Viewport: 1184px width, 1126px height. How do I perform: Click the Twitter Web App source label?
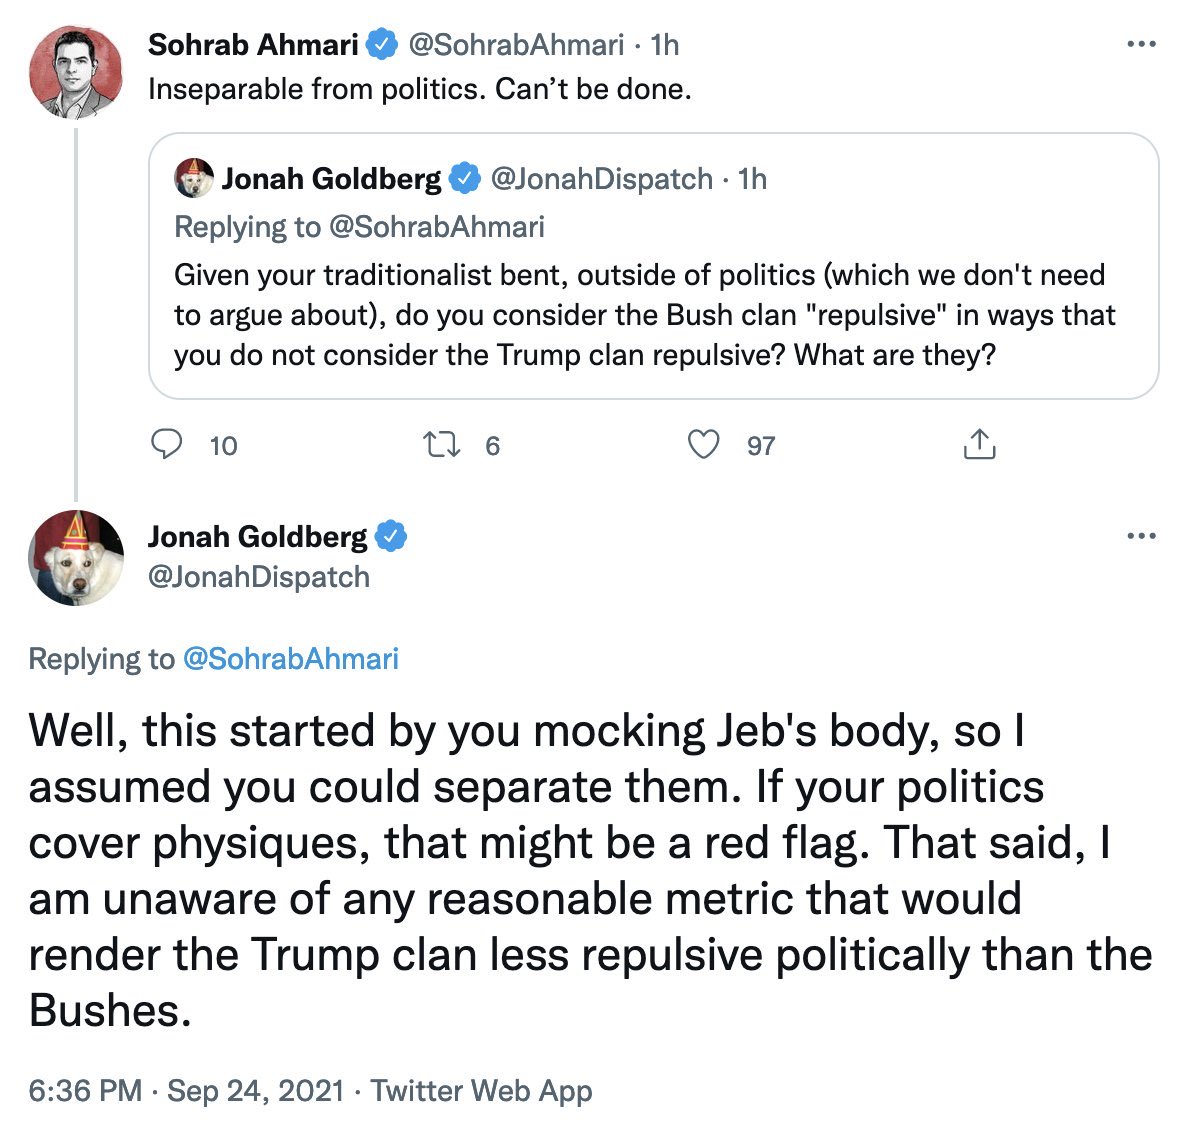(x=481, y=1090)
